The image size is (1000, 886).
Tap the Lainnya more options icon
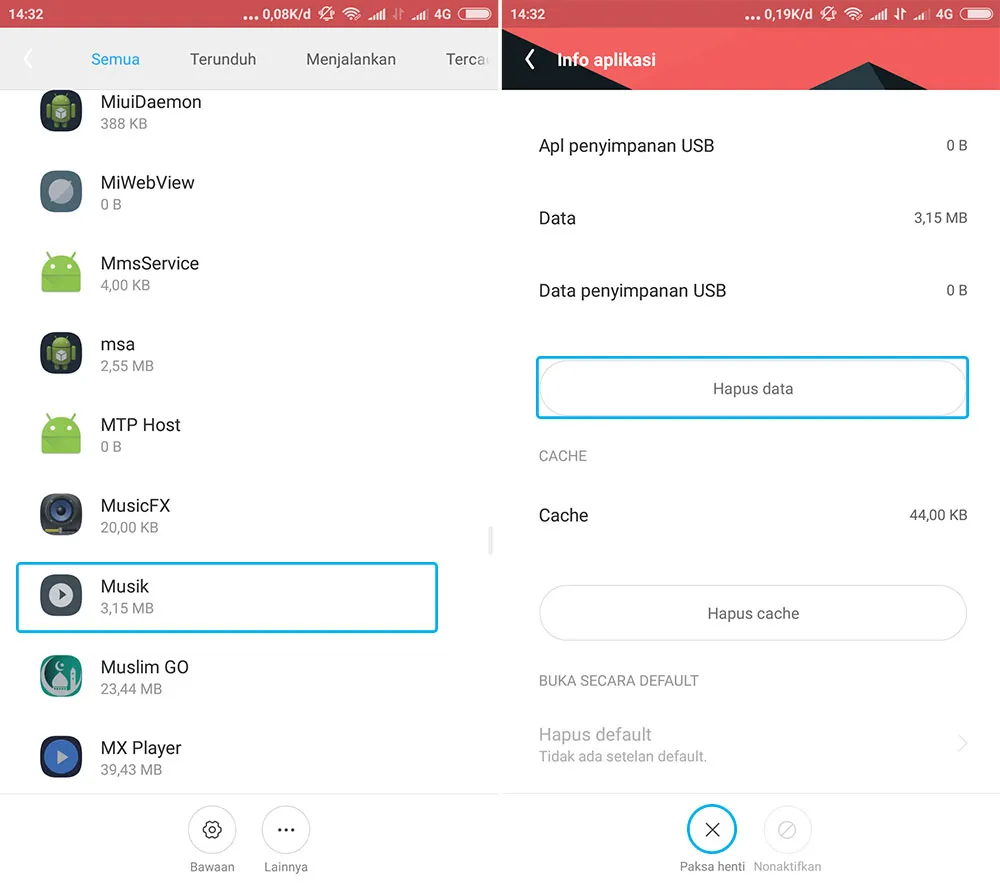(x=286, y=829)
